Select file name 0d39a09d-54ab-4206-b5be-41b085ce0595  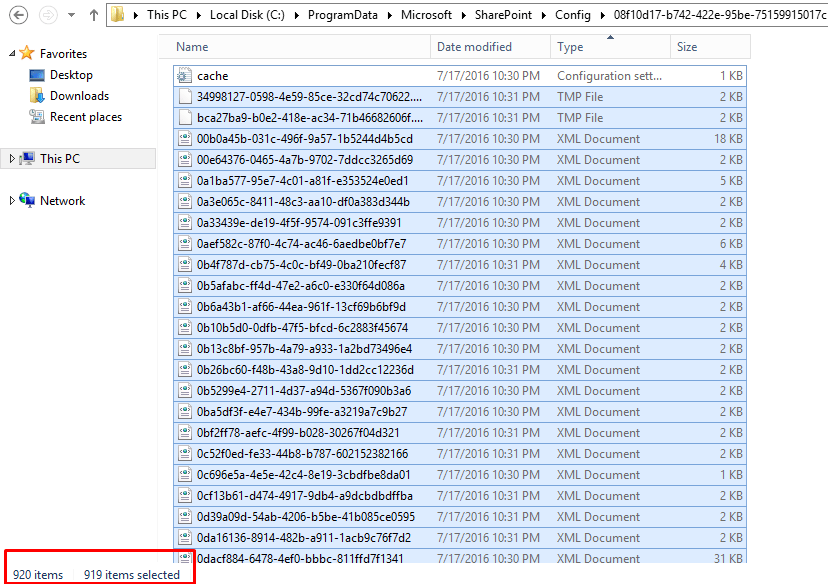[306, 517]
